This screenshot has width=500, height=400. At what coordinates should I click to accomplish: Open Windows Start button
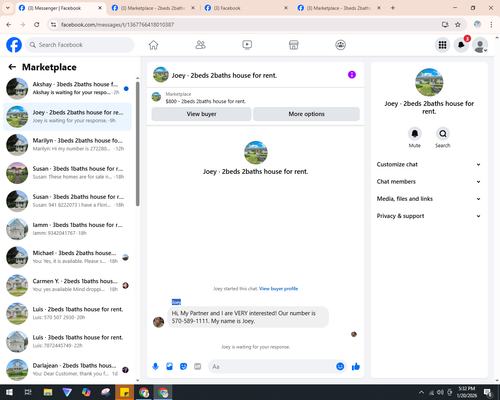[x=9, y=392]
